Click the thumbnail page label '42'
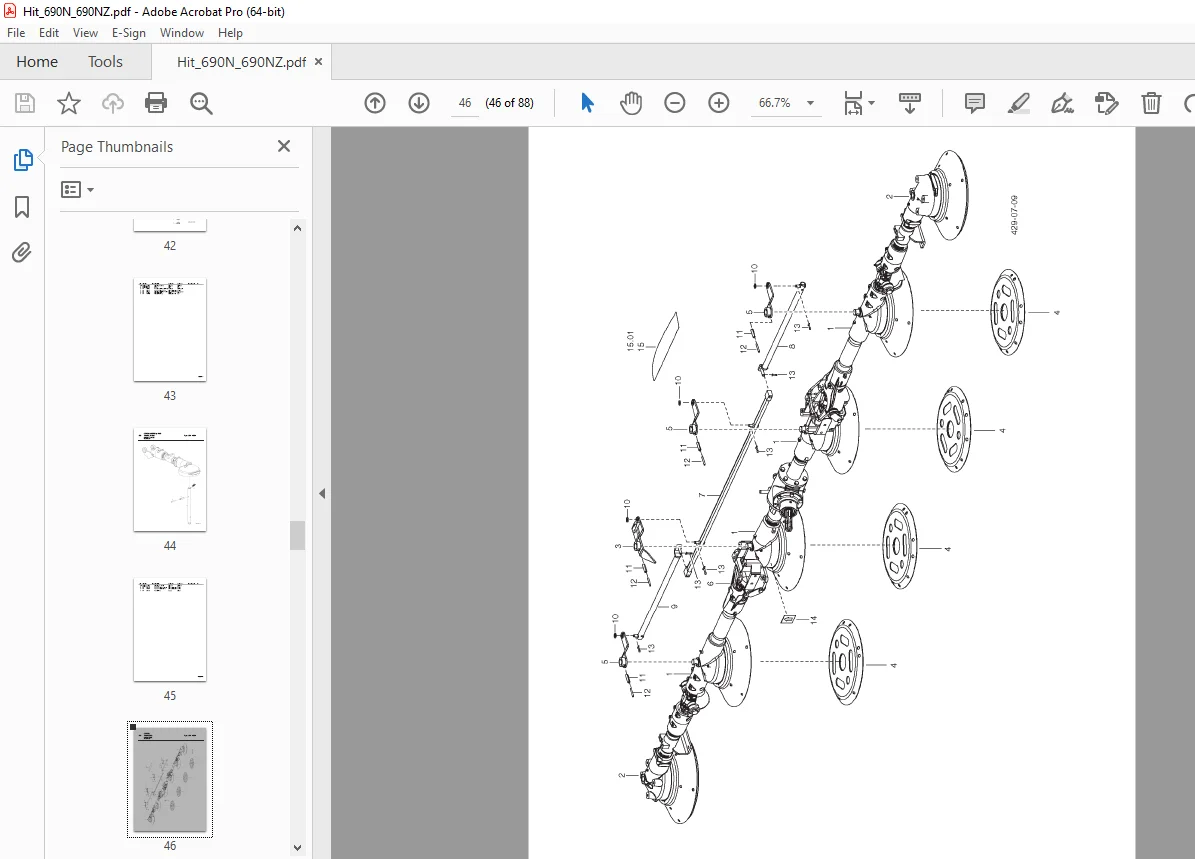Screen dimensions: 1195x859 point(170,245)
